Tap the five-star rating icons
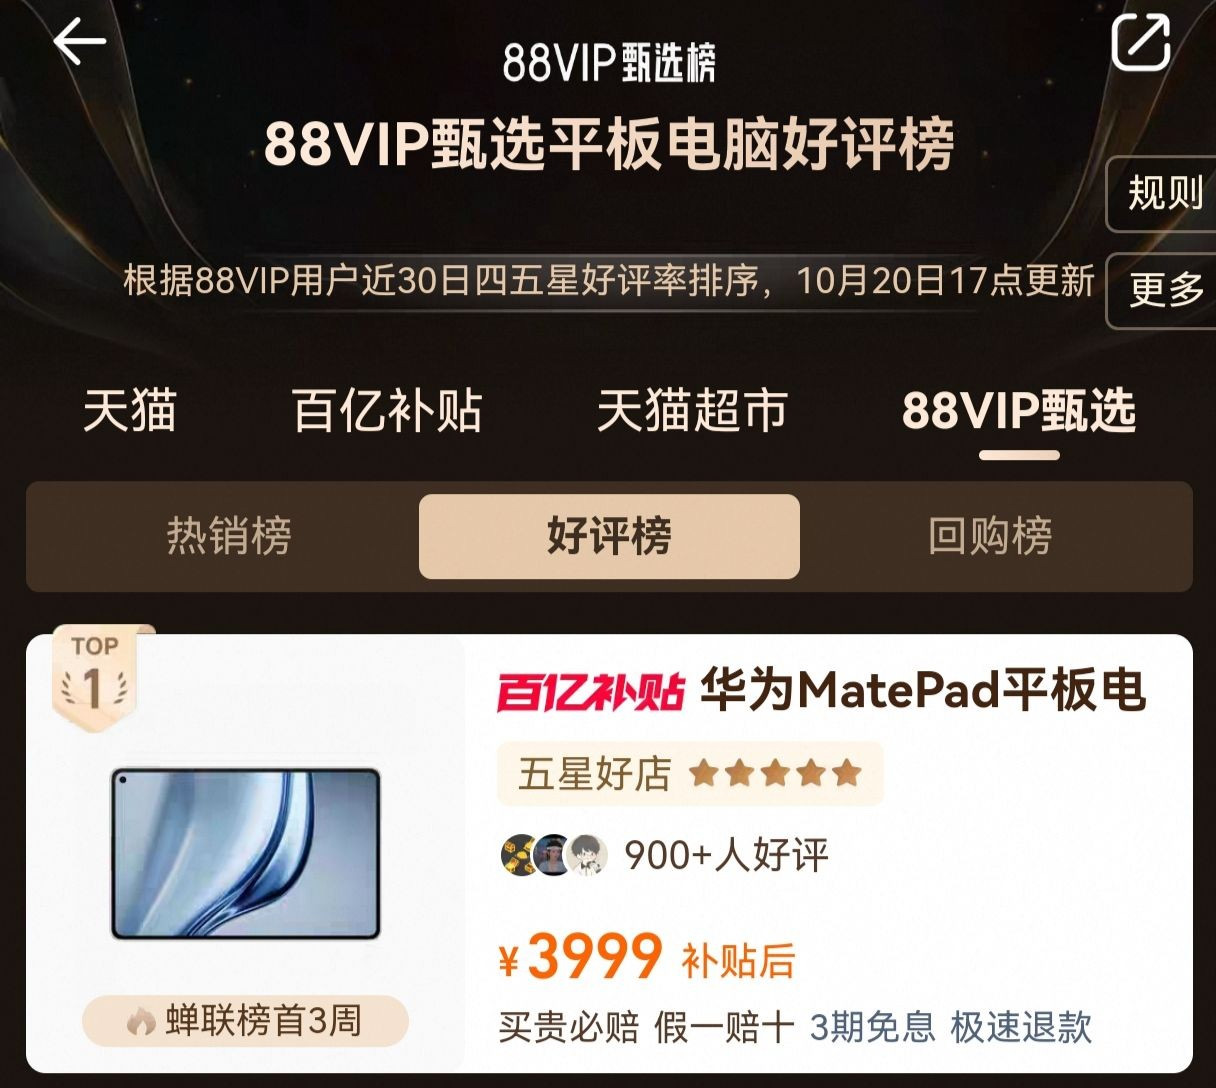The image size is (1216, 1088). pyautogui.click(x=775, y=773)
